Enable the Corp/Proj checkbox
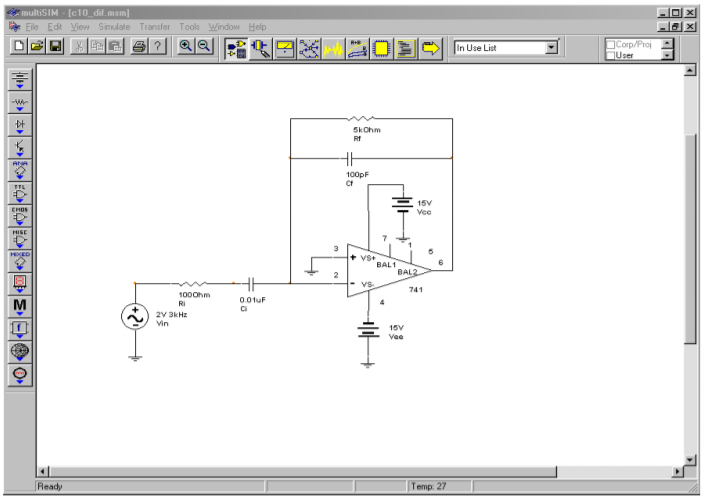This screenshot has width=705, height=500. click(609, 43)
